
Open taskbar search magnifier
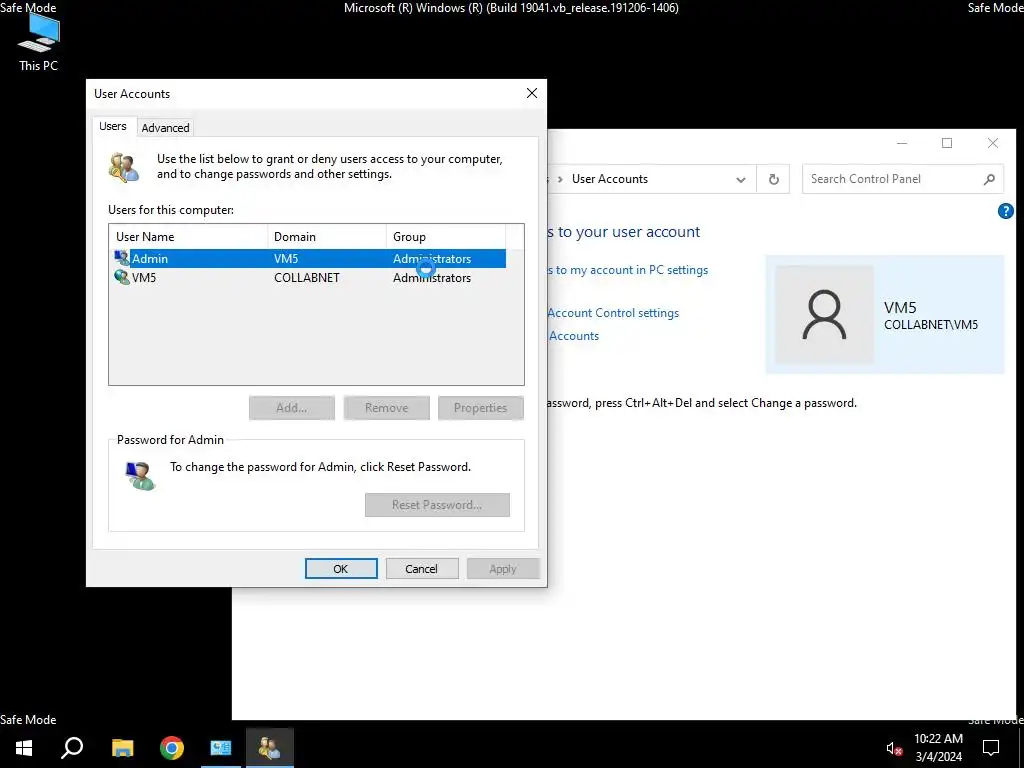tap(72, 748)
